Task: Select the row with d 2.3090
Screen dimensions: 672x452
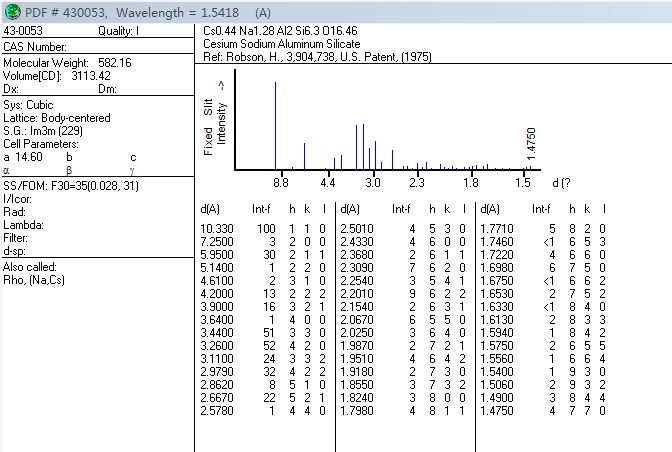Action: click(403, 268)
